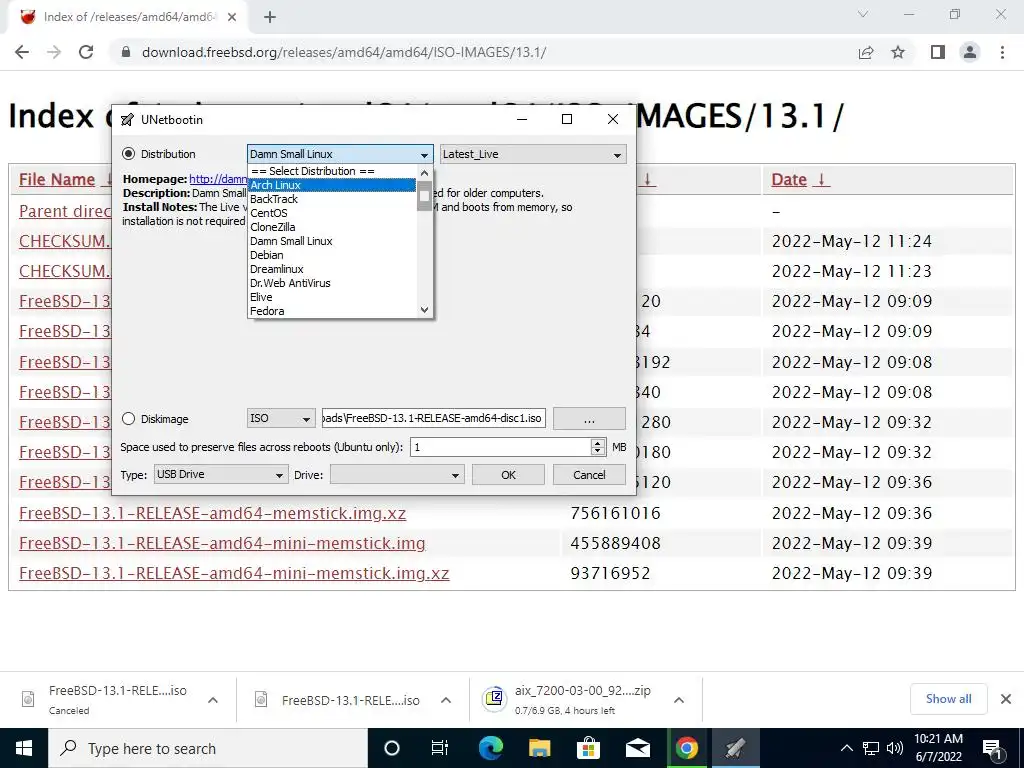Open Chrome three-dot menu
This screenshot has width=1024, height=768.
click(1002, 52)
